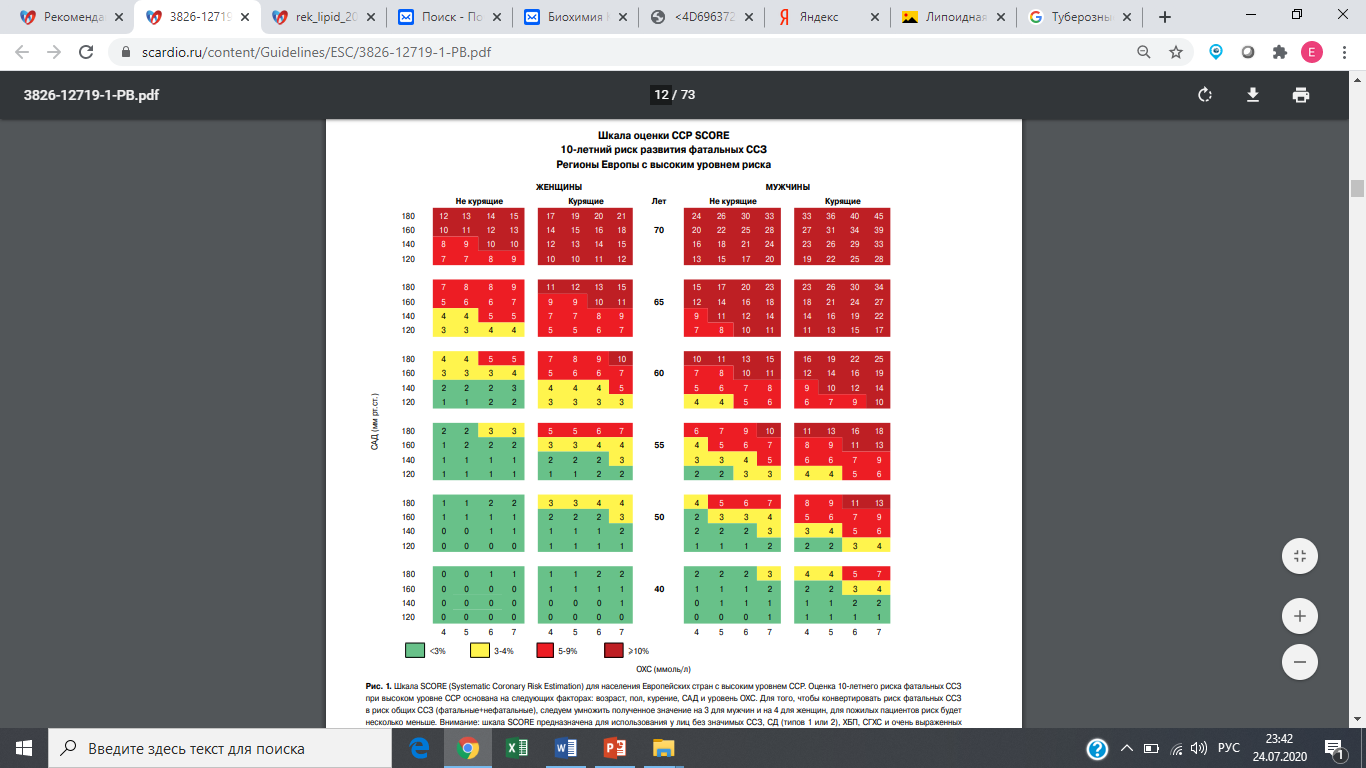Bookmark this page with star
Viewport: 1366px width, 768px height.
click(x=1176, y=52)
